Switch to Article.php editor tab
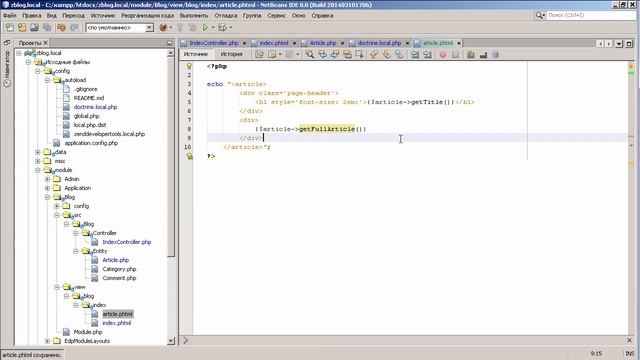 323,43
